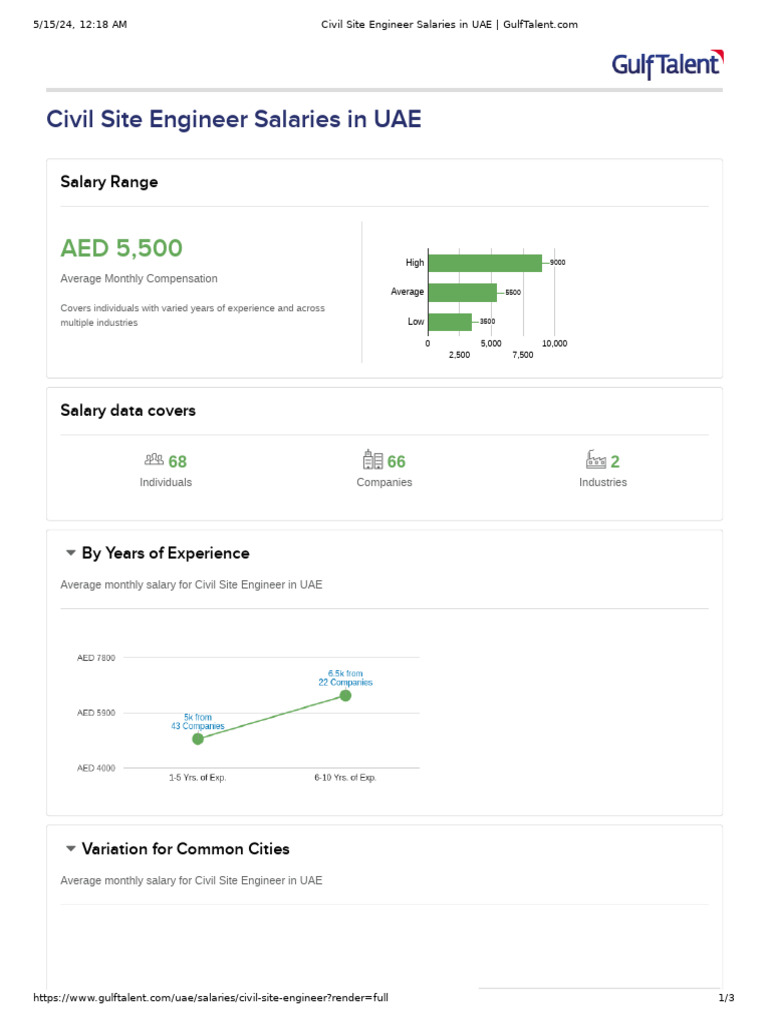Click the AED 5,500 average compensation figure
This screenshot has height=1024, width=768.
(x=121, y=248)
